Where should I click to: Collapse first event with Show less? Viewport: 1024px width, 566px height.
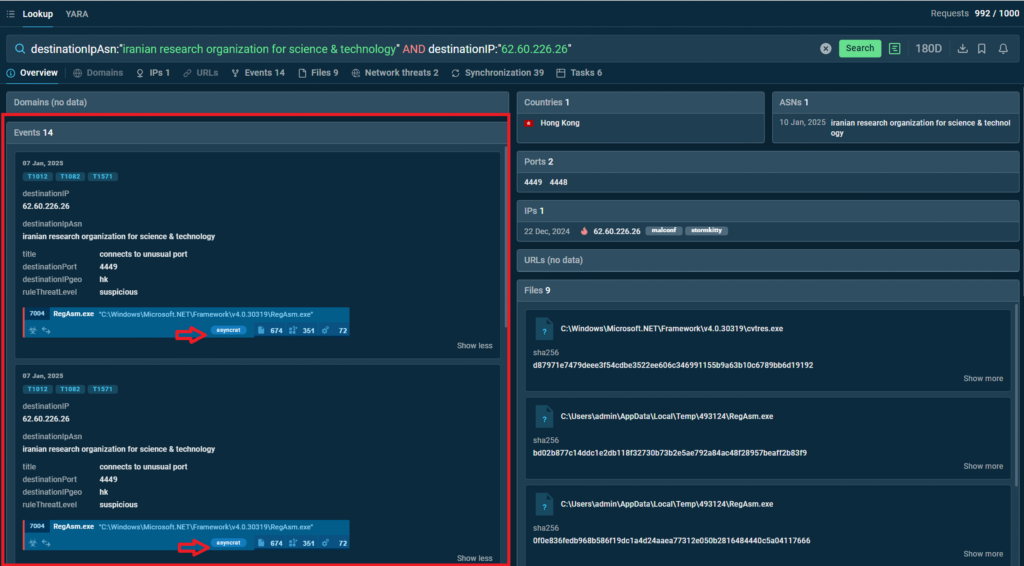tap(474, 346)
